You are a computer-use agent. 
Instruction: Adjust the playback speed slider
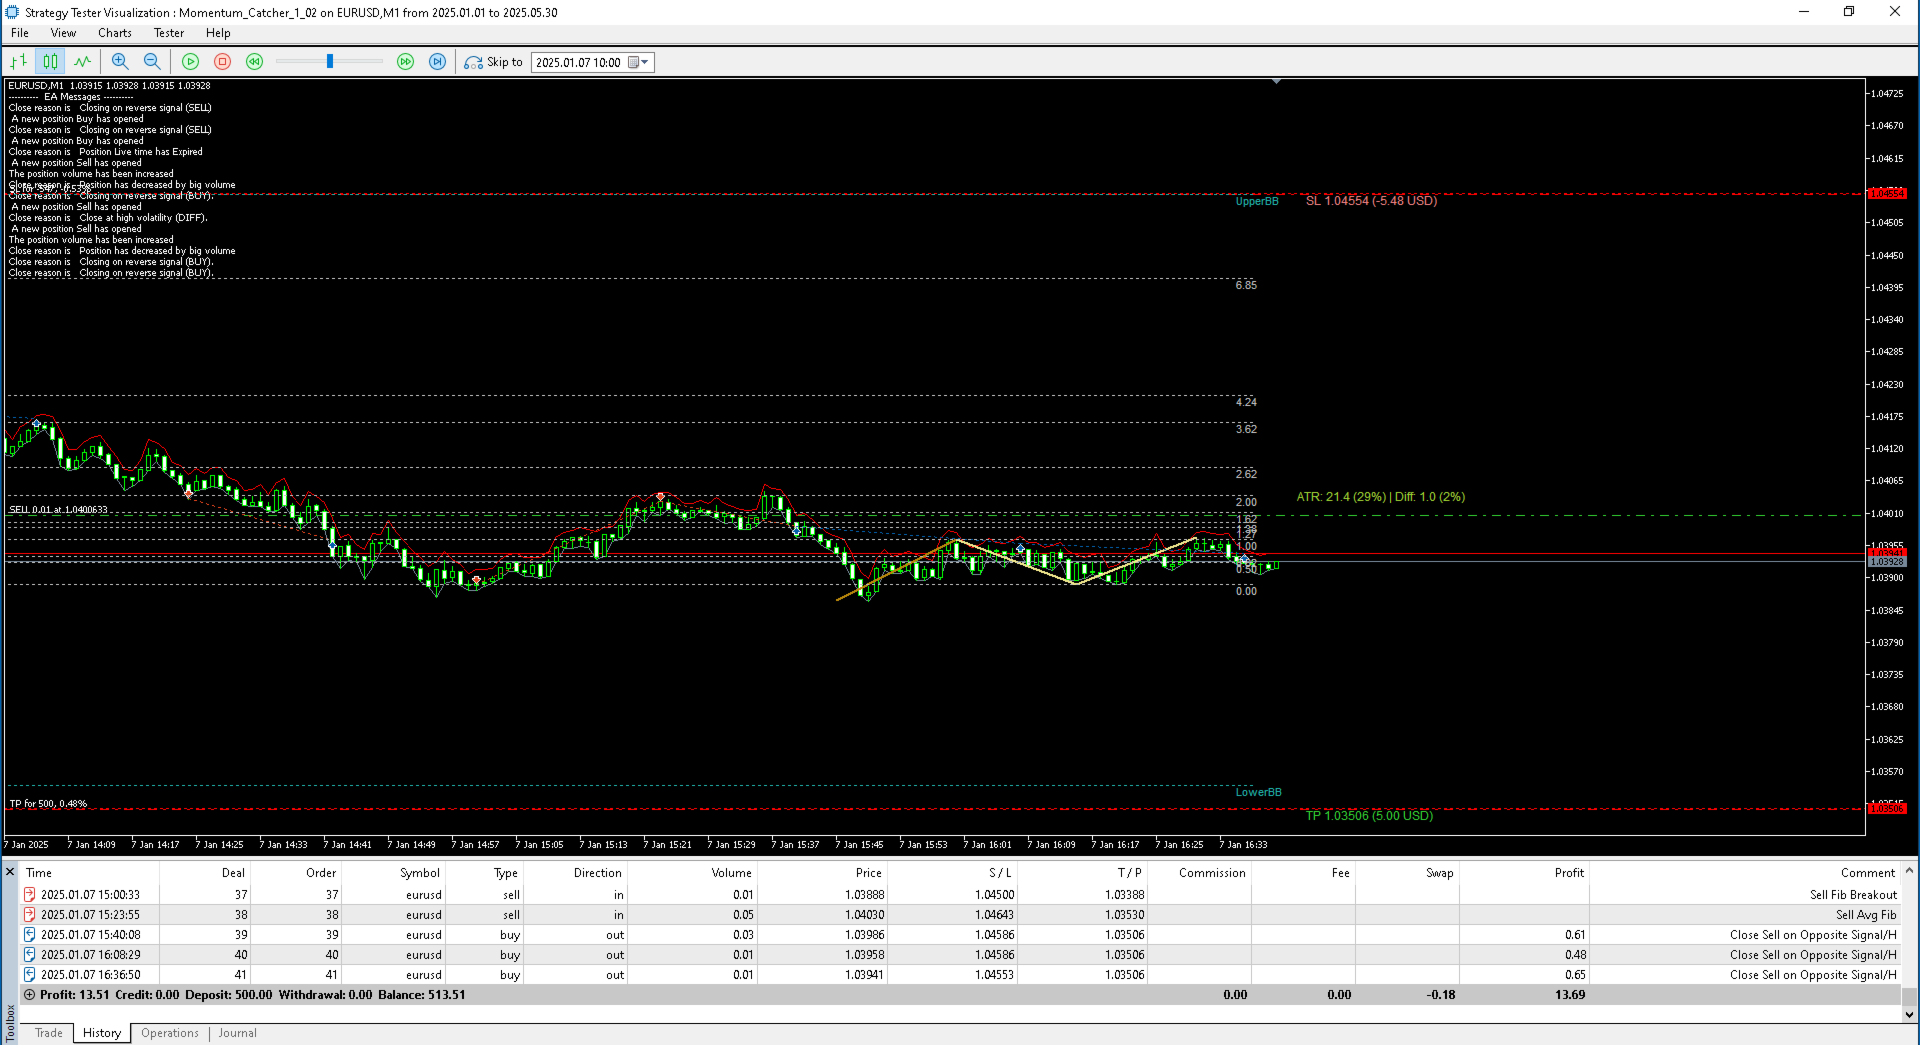coord(329,61)
